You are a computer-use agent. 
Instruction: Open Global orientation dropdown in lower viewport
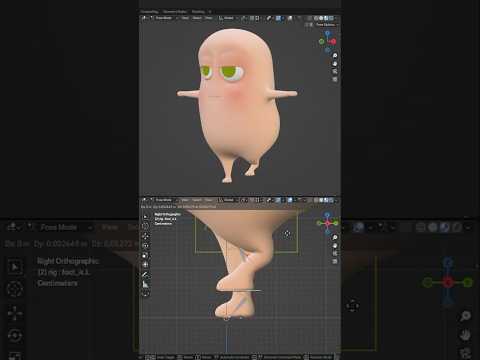click(227, 200)
